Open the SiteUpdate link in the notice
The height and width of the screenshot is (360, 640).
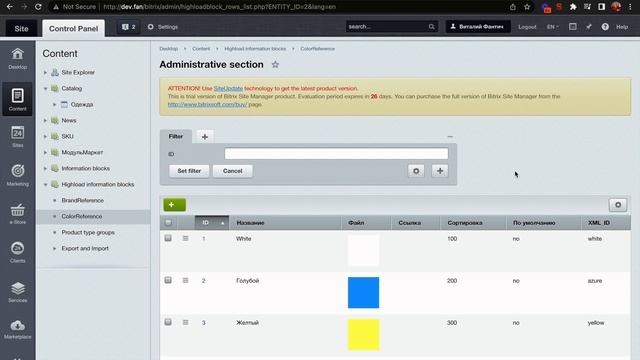click(228, 88)
